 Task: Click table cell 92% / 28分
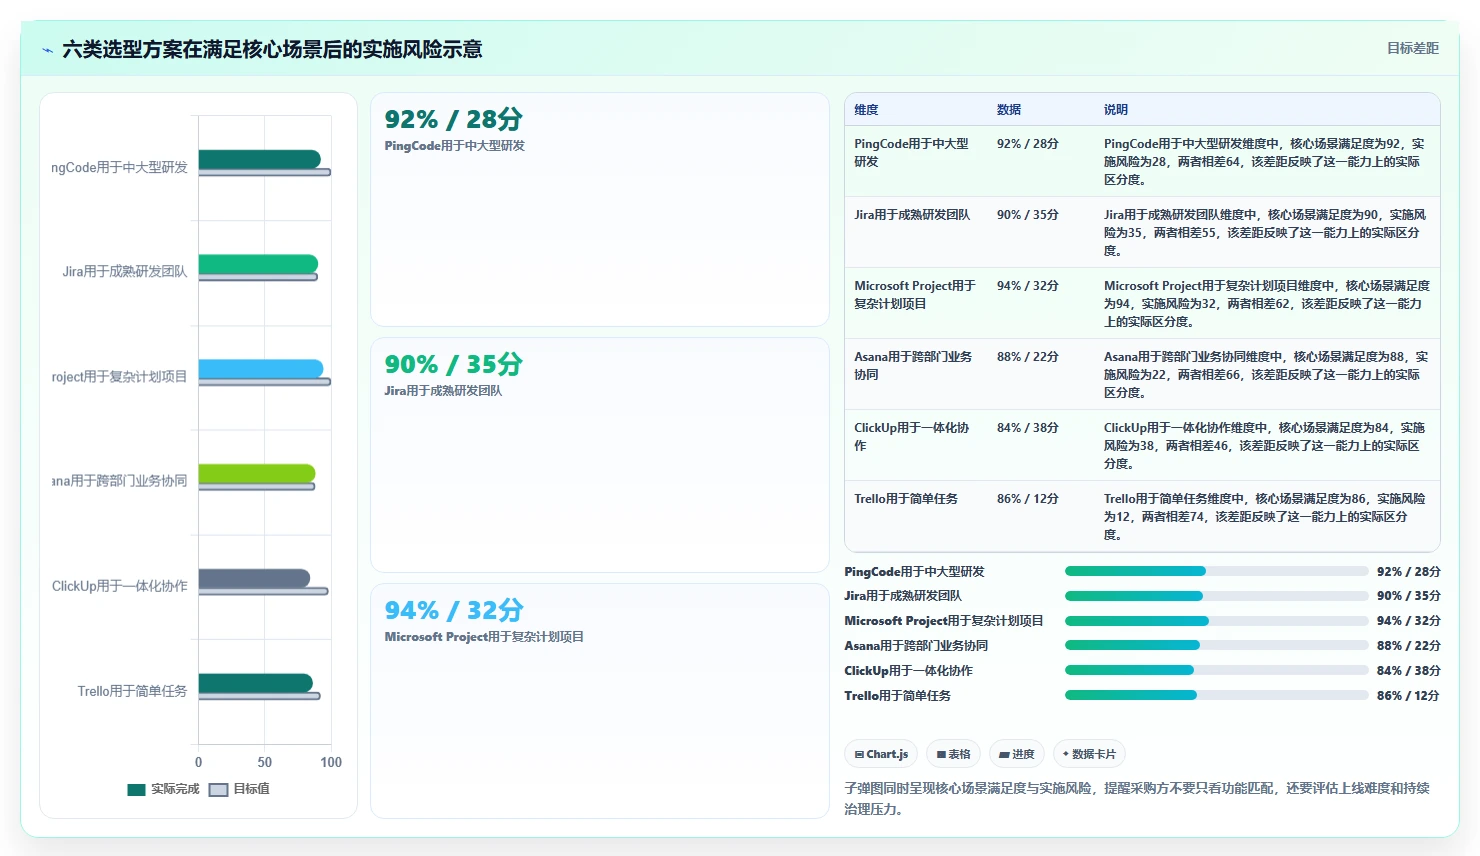pos(1027,144)
